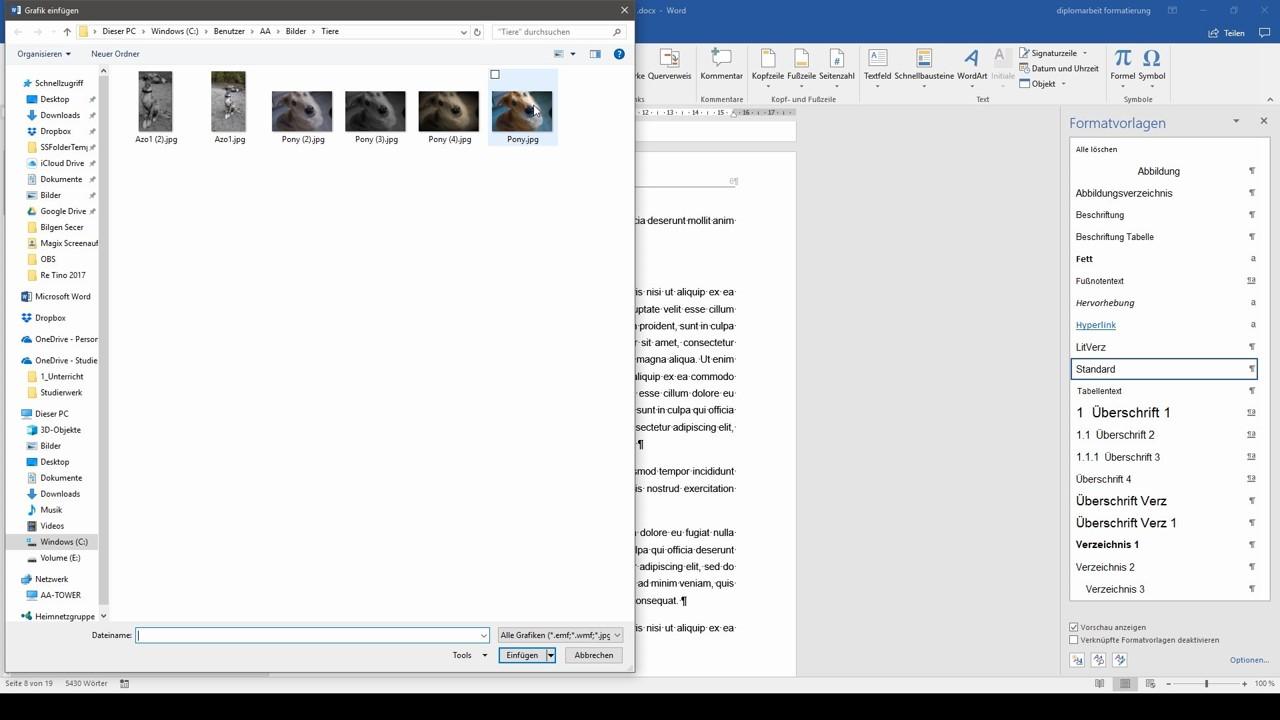Open the Tools menu in dialog
Image resolution: width=1280 pixels, height=720 pixels.
tap(469, 655)
